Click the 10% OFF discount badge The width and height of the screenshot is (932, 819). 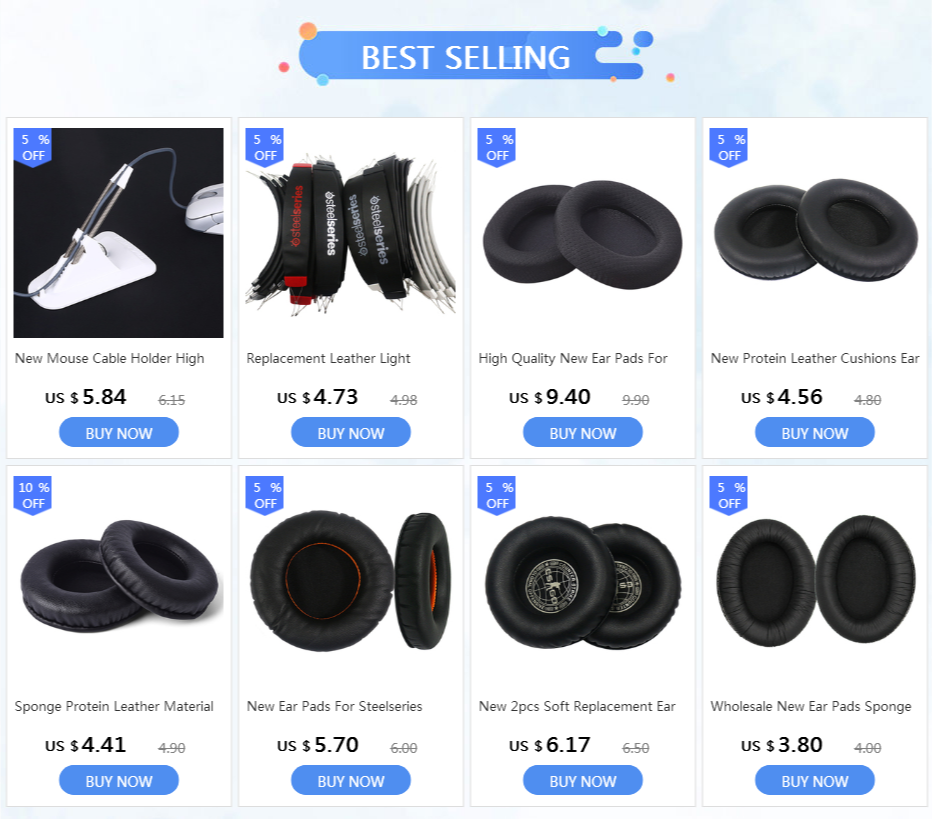(x=33, y=496)
